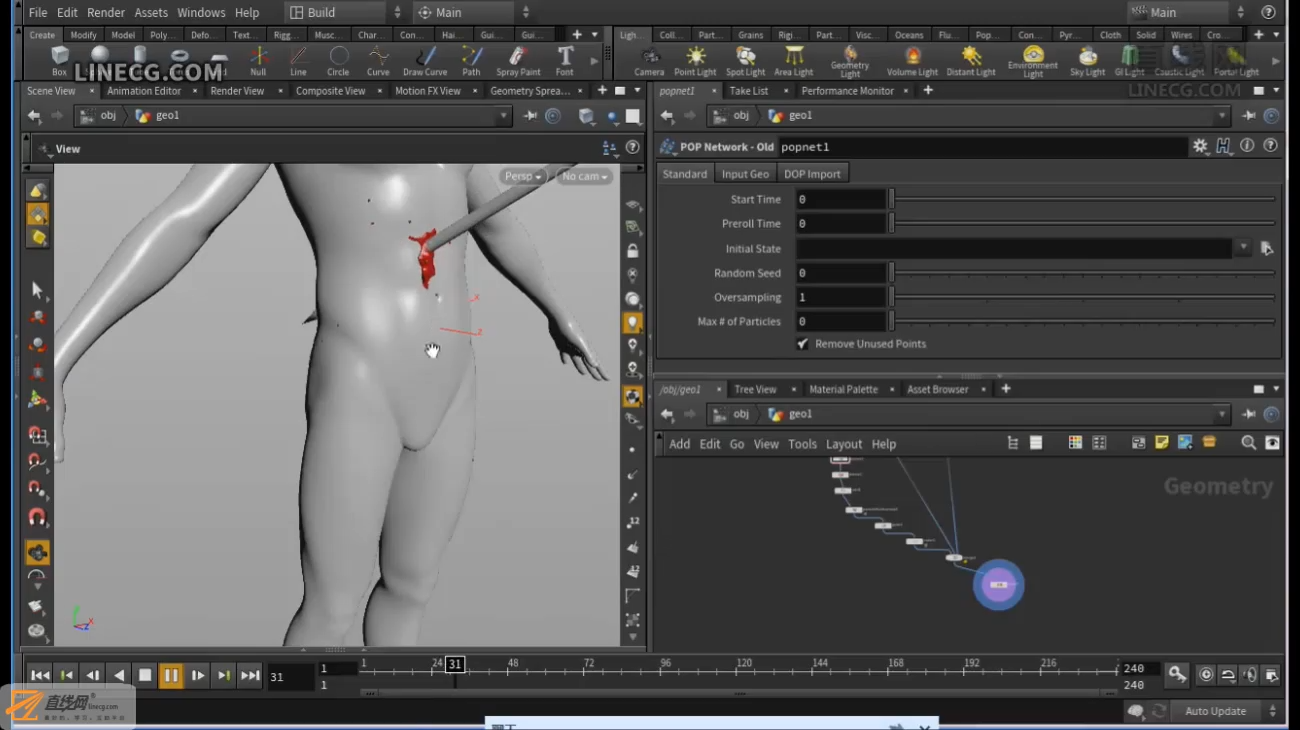The width and height of the screenshot is (1300, 730).
Task: Choose the Spray Paint tool
Action: (518, 60)
